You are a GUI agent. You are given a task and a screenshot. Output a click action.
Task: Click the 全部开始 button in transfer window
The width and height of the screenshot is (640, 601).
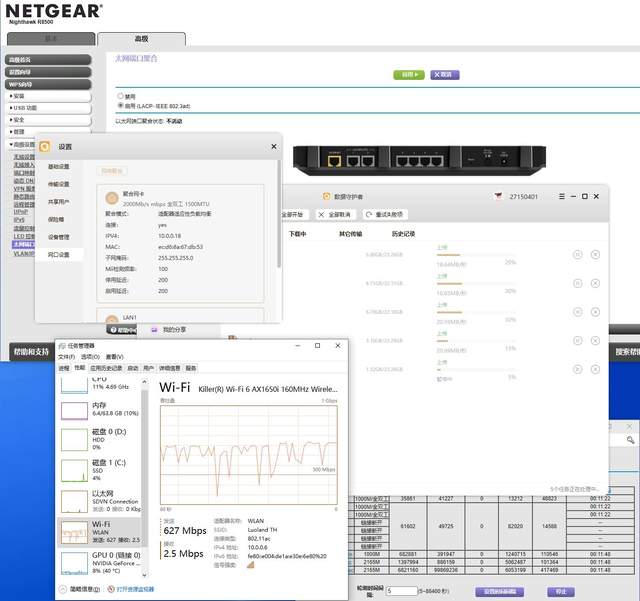[x=293, y=215]
